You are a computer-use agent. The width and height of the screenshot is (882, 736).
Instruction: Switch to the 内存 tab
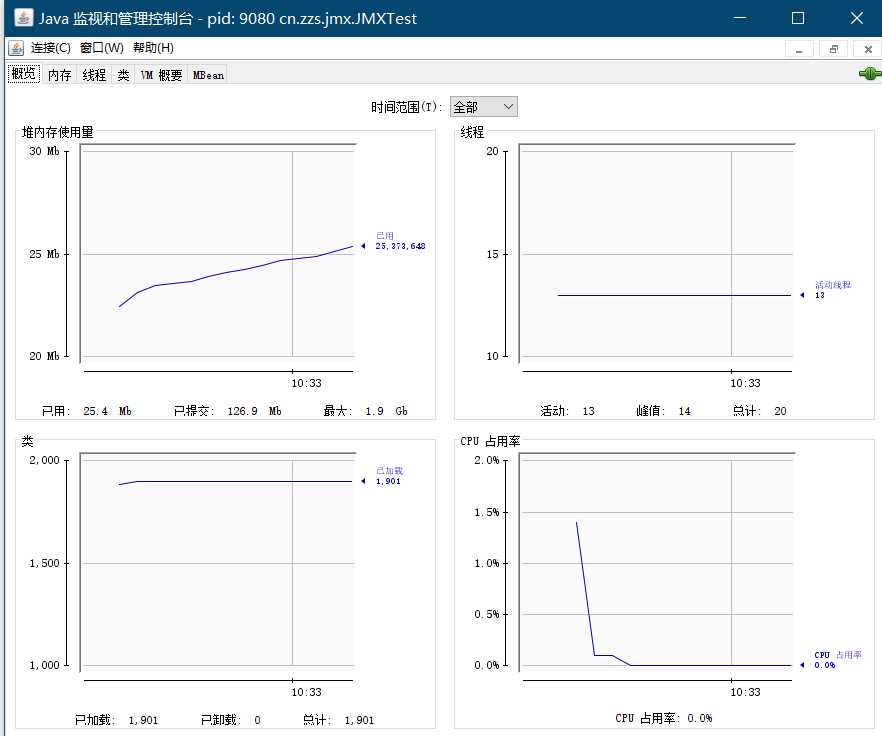(59, 75)
